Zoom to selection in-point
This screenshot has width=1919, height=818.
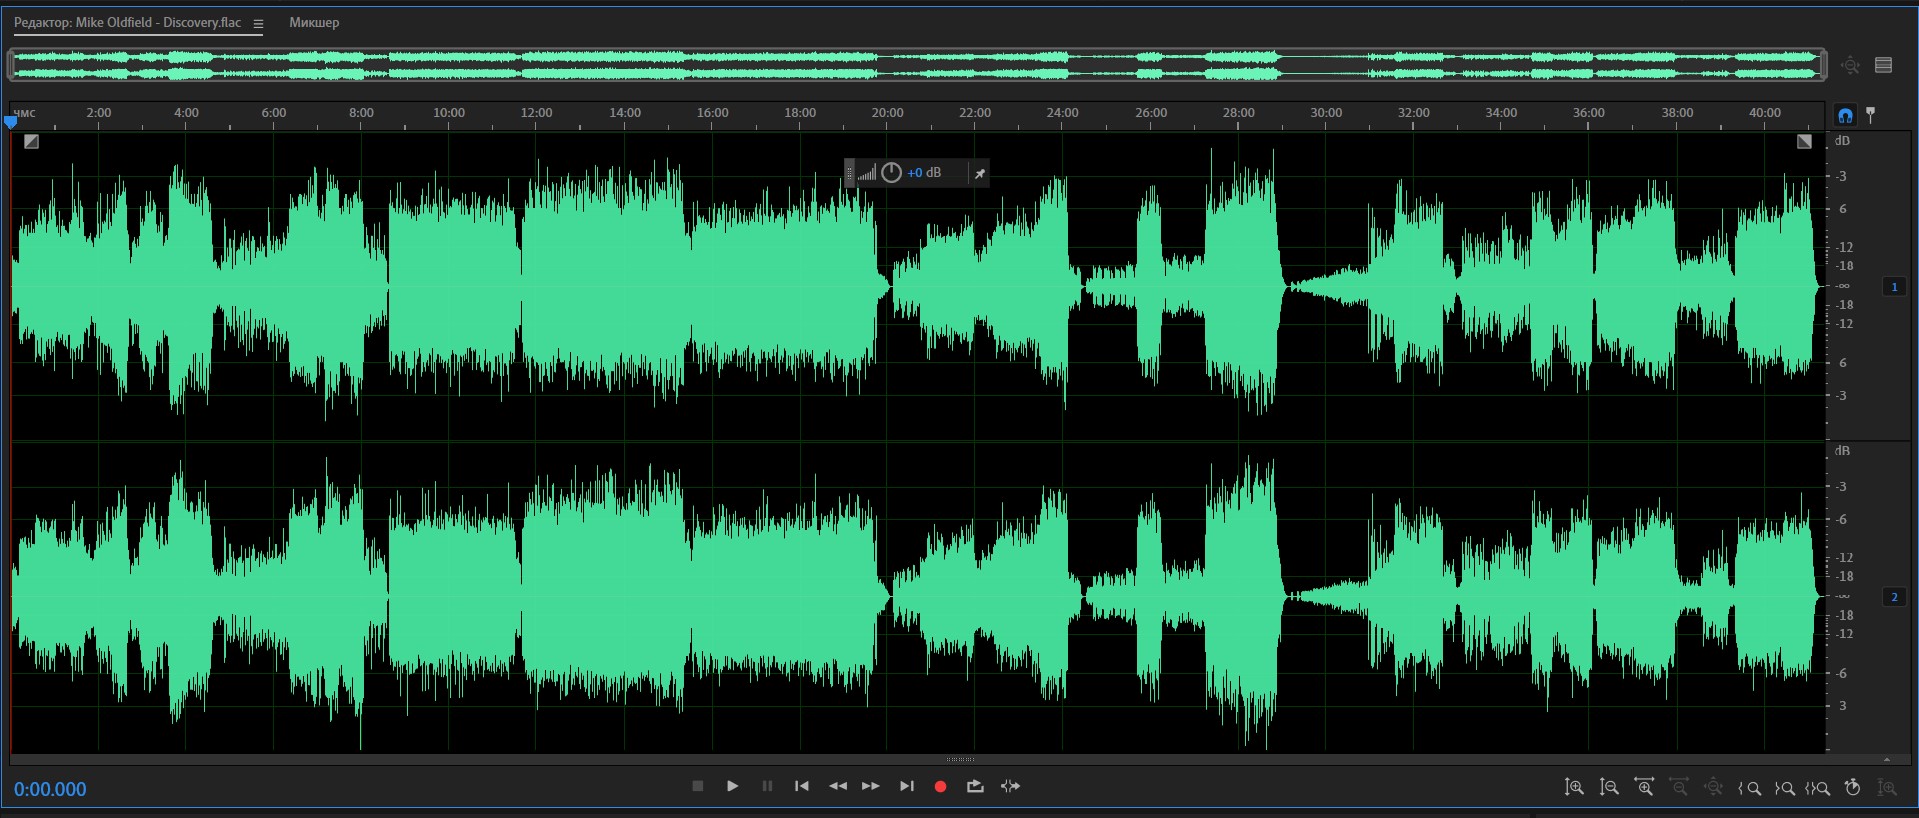pyautogui.click(x=1749, y=788)
